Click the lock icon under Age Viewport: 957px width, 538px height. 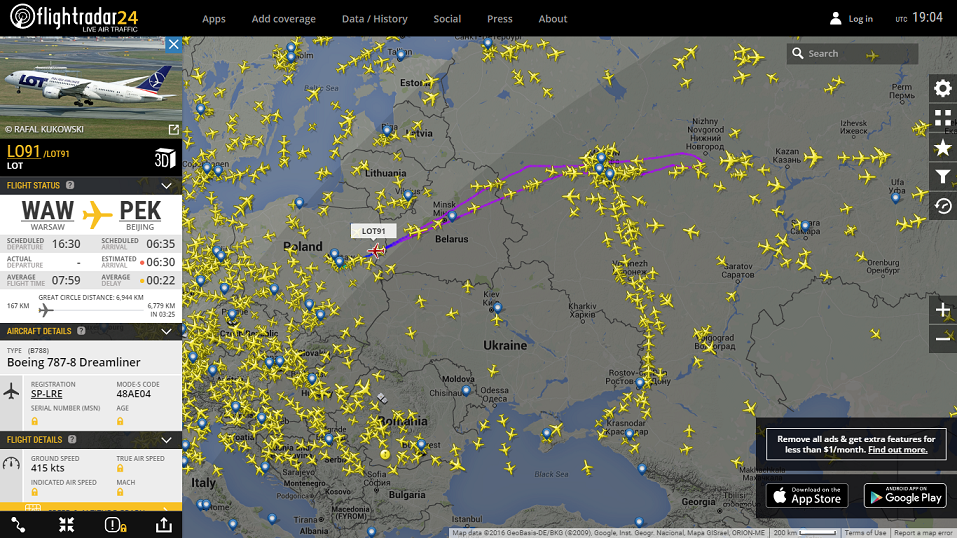point(120,421)
